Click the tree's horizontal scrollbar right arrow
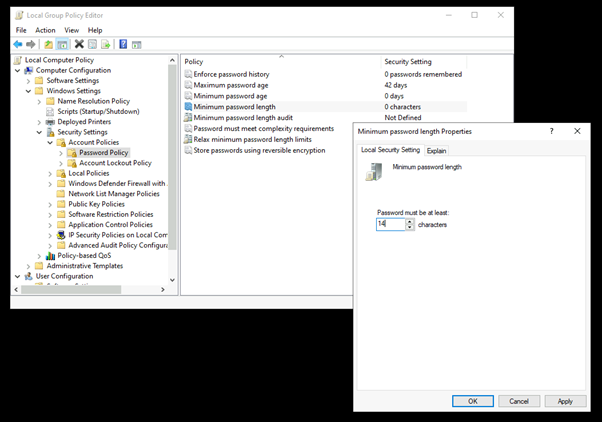This screenshot has width=602, height=422. tap(163, 290)
